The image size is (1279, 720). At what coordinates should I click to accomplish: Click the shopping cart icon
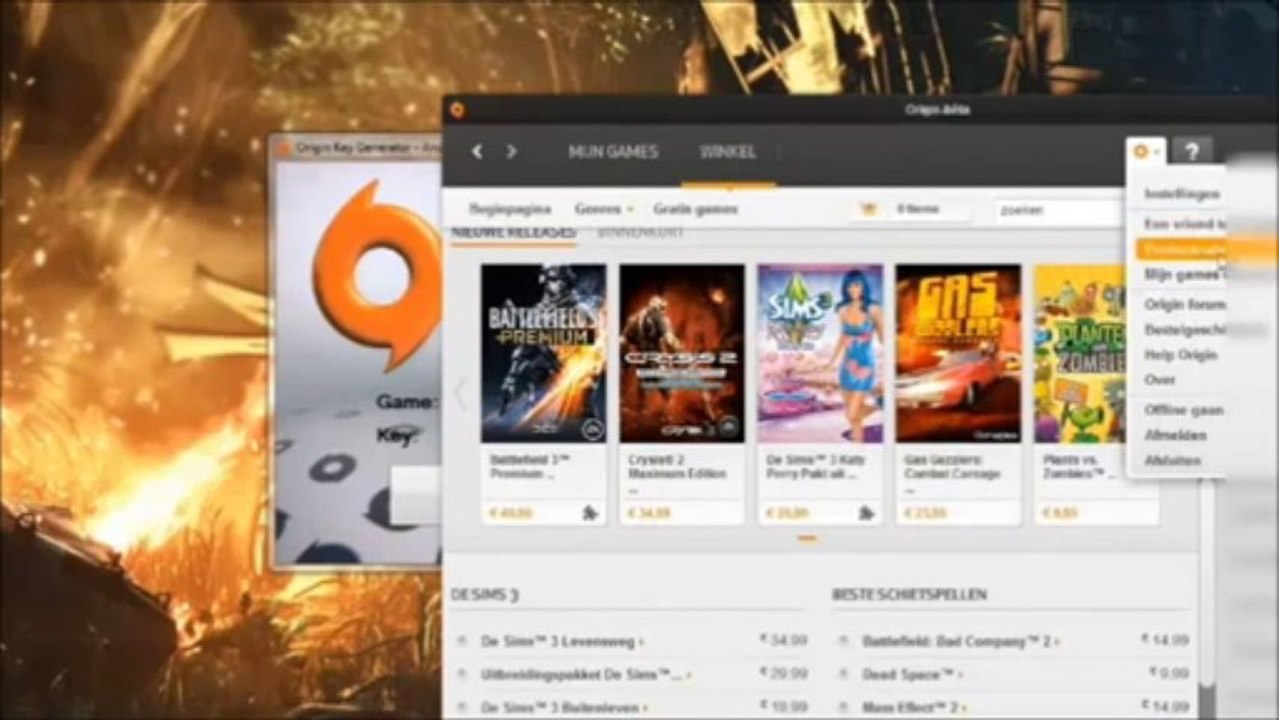click(x=867, y=210)
